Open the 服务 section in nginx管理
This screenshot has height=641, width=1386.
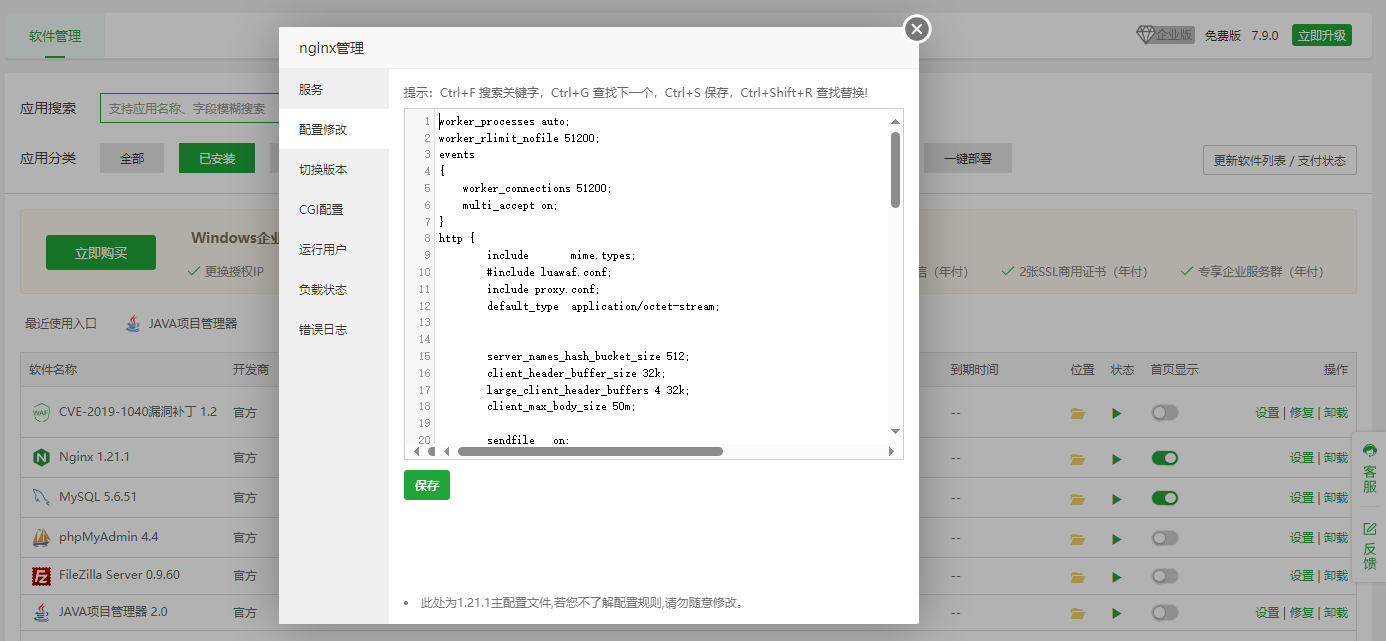333,89
